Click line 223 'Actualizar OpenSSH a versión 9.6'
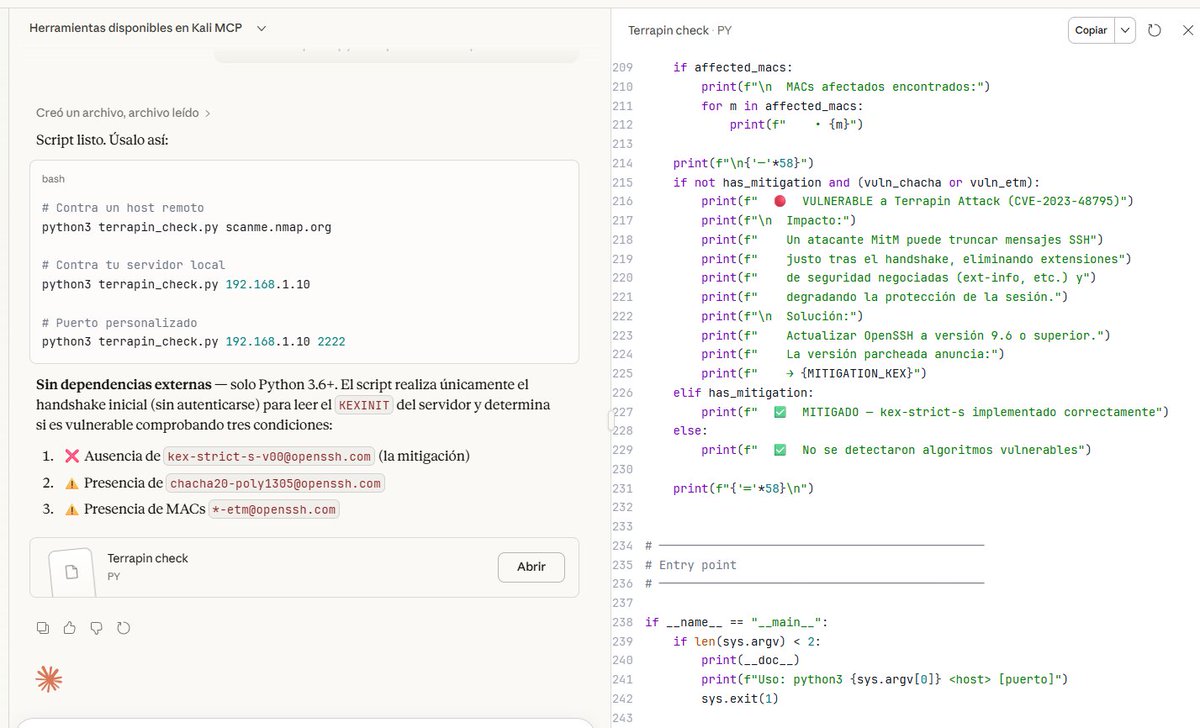Viewport: 1200px width, 728px height. pos(906,335)
